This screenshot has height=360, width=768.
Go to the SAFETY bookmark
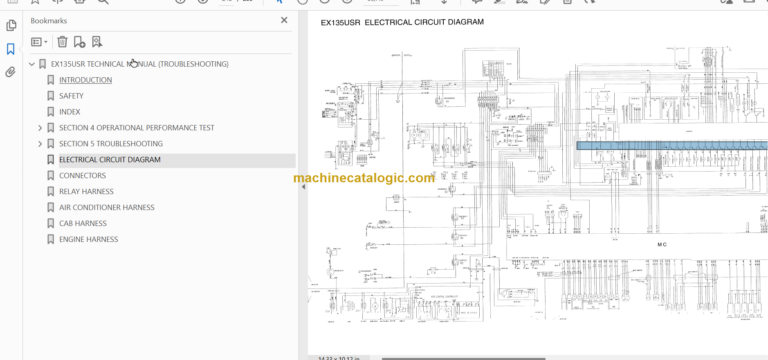coord(72,96)
